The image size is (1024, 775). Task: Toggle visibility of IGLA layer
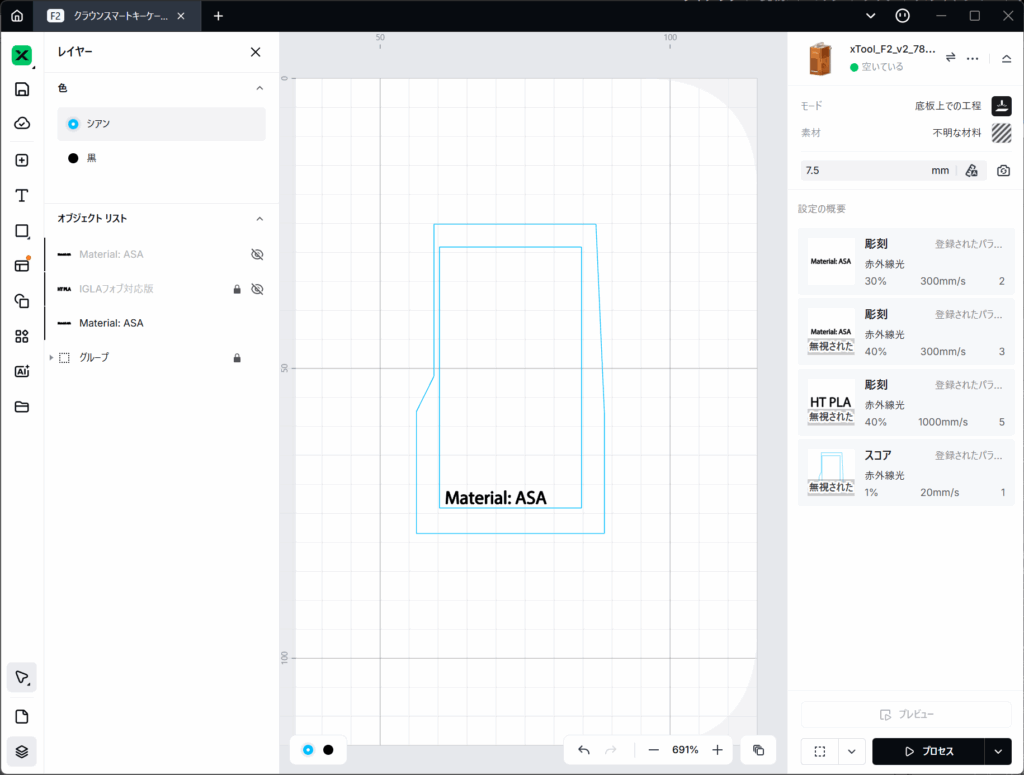(x=257, y=289)
